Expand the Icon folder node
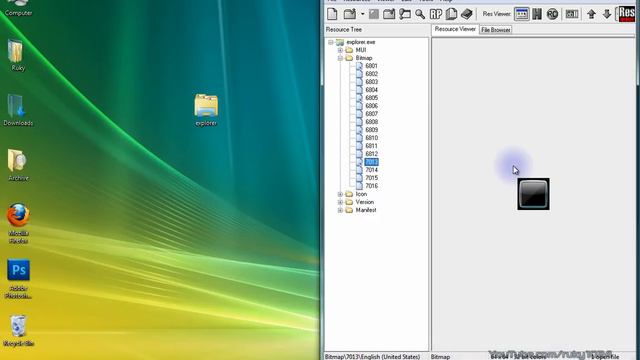Viewport: 640px width, 360px height. [x=340, y=194]
